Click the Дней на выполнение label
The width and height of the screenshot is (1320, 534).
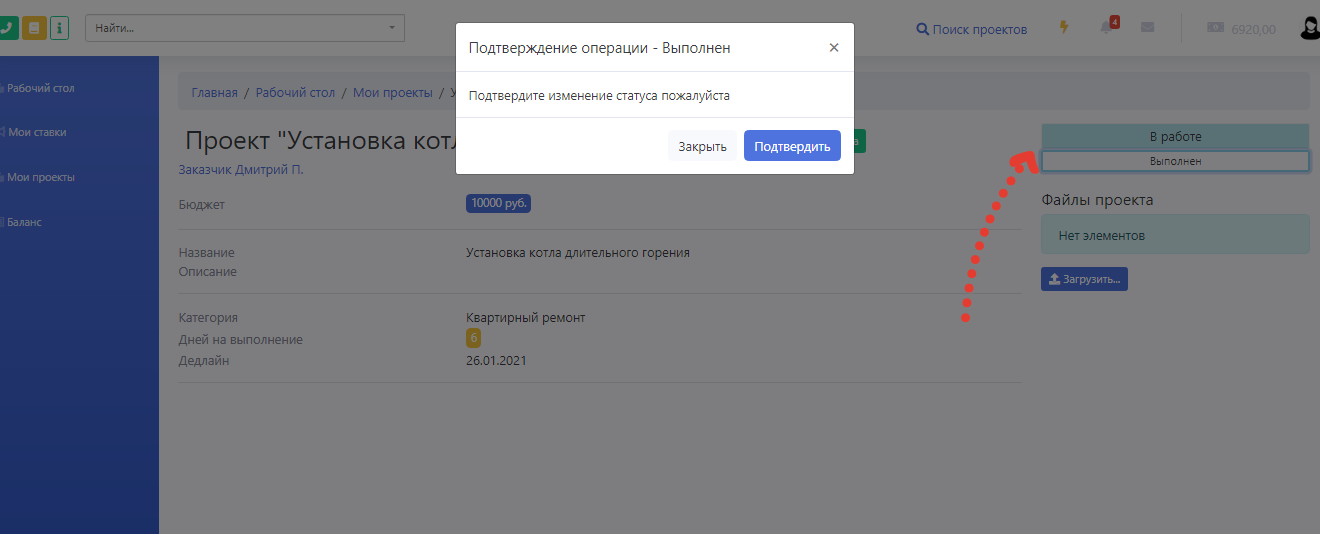point(240,339)
